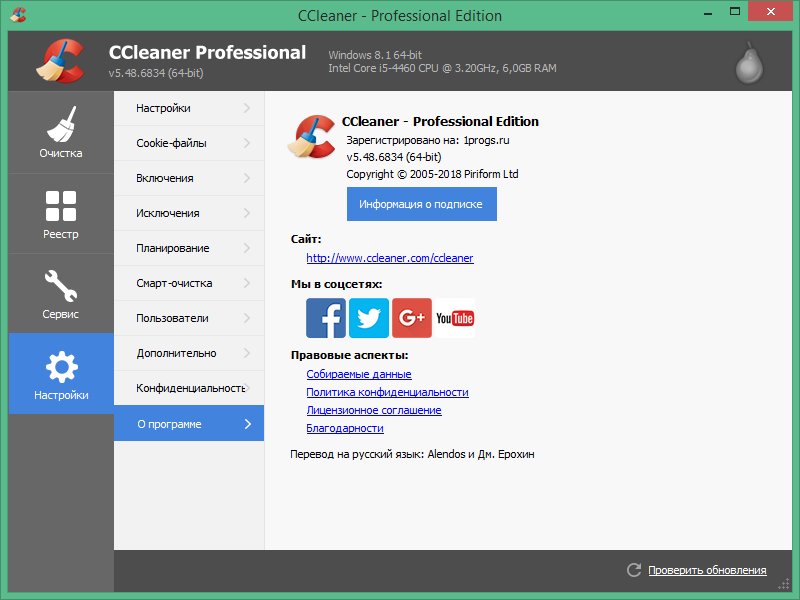Open the Google+ social icon
The image size is (800, 600).
point(412,317)
